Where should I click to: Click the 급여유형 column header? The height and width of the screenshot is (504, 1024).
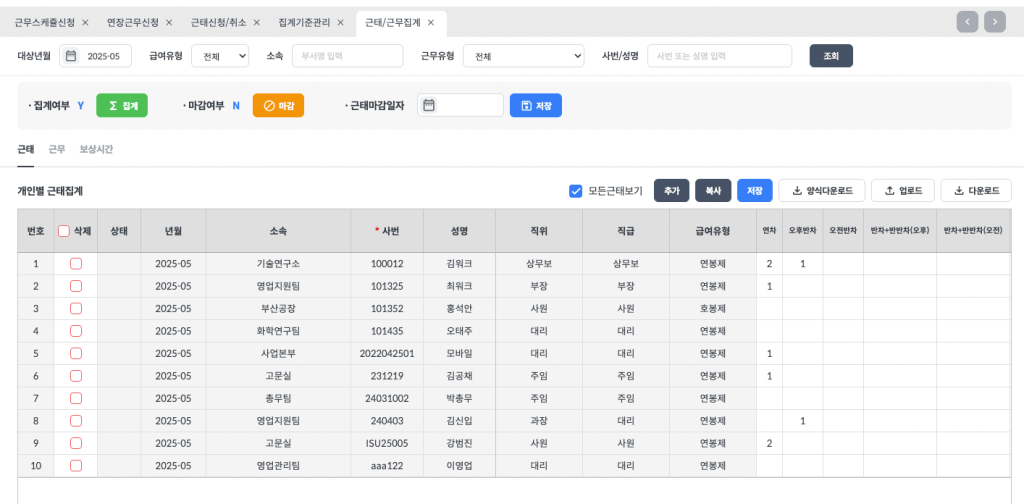pos(712,230)
